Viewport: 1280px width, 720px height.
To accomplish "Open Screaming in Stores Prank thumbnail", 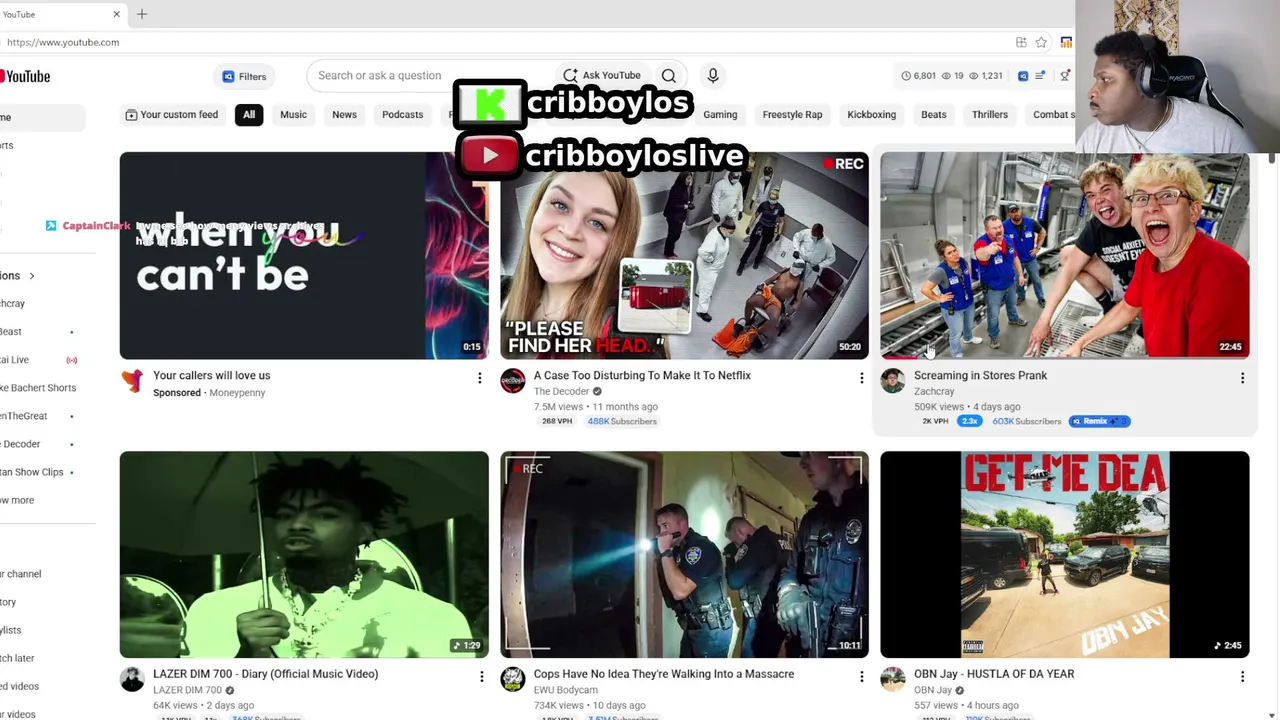I will [1065, 255].
